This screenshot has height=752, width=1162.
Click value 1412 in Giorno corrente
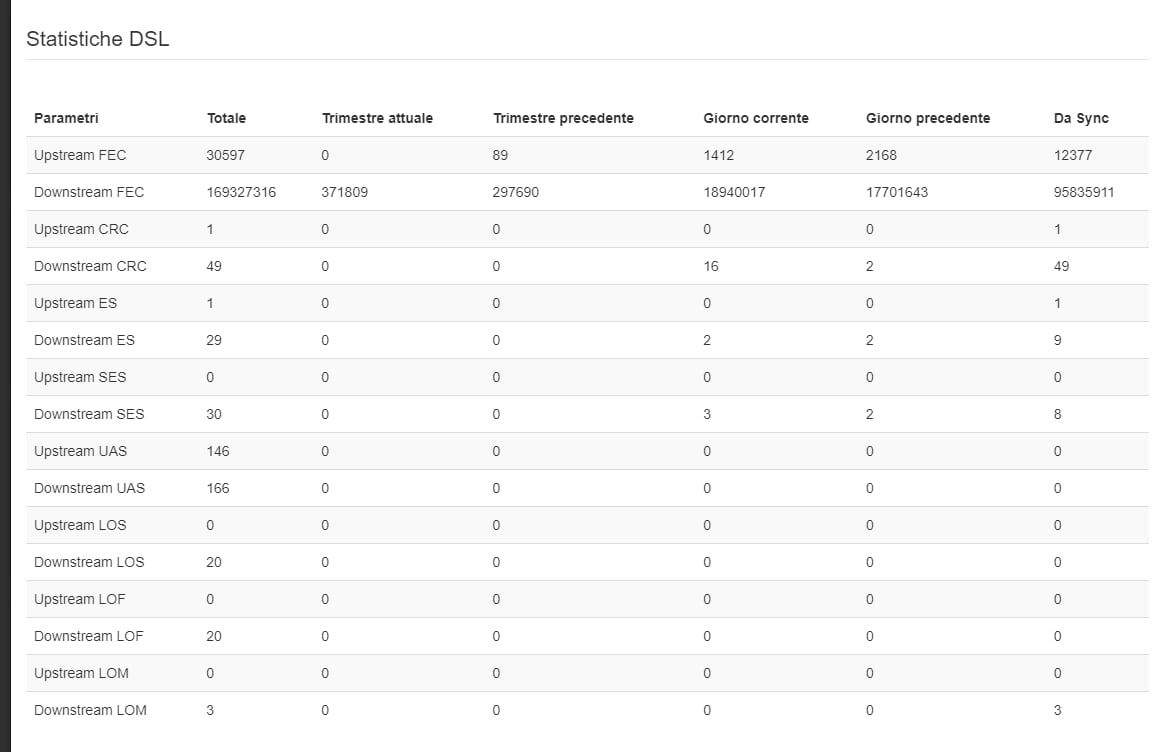(719, 155)
